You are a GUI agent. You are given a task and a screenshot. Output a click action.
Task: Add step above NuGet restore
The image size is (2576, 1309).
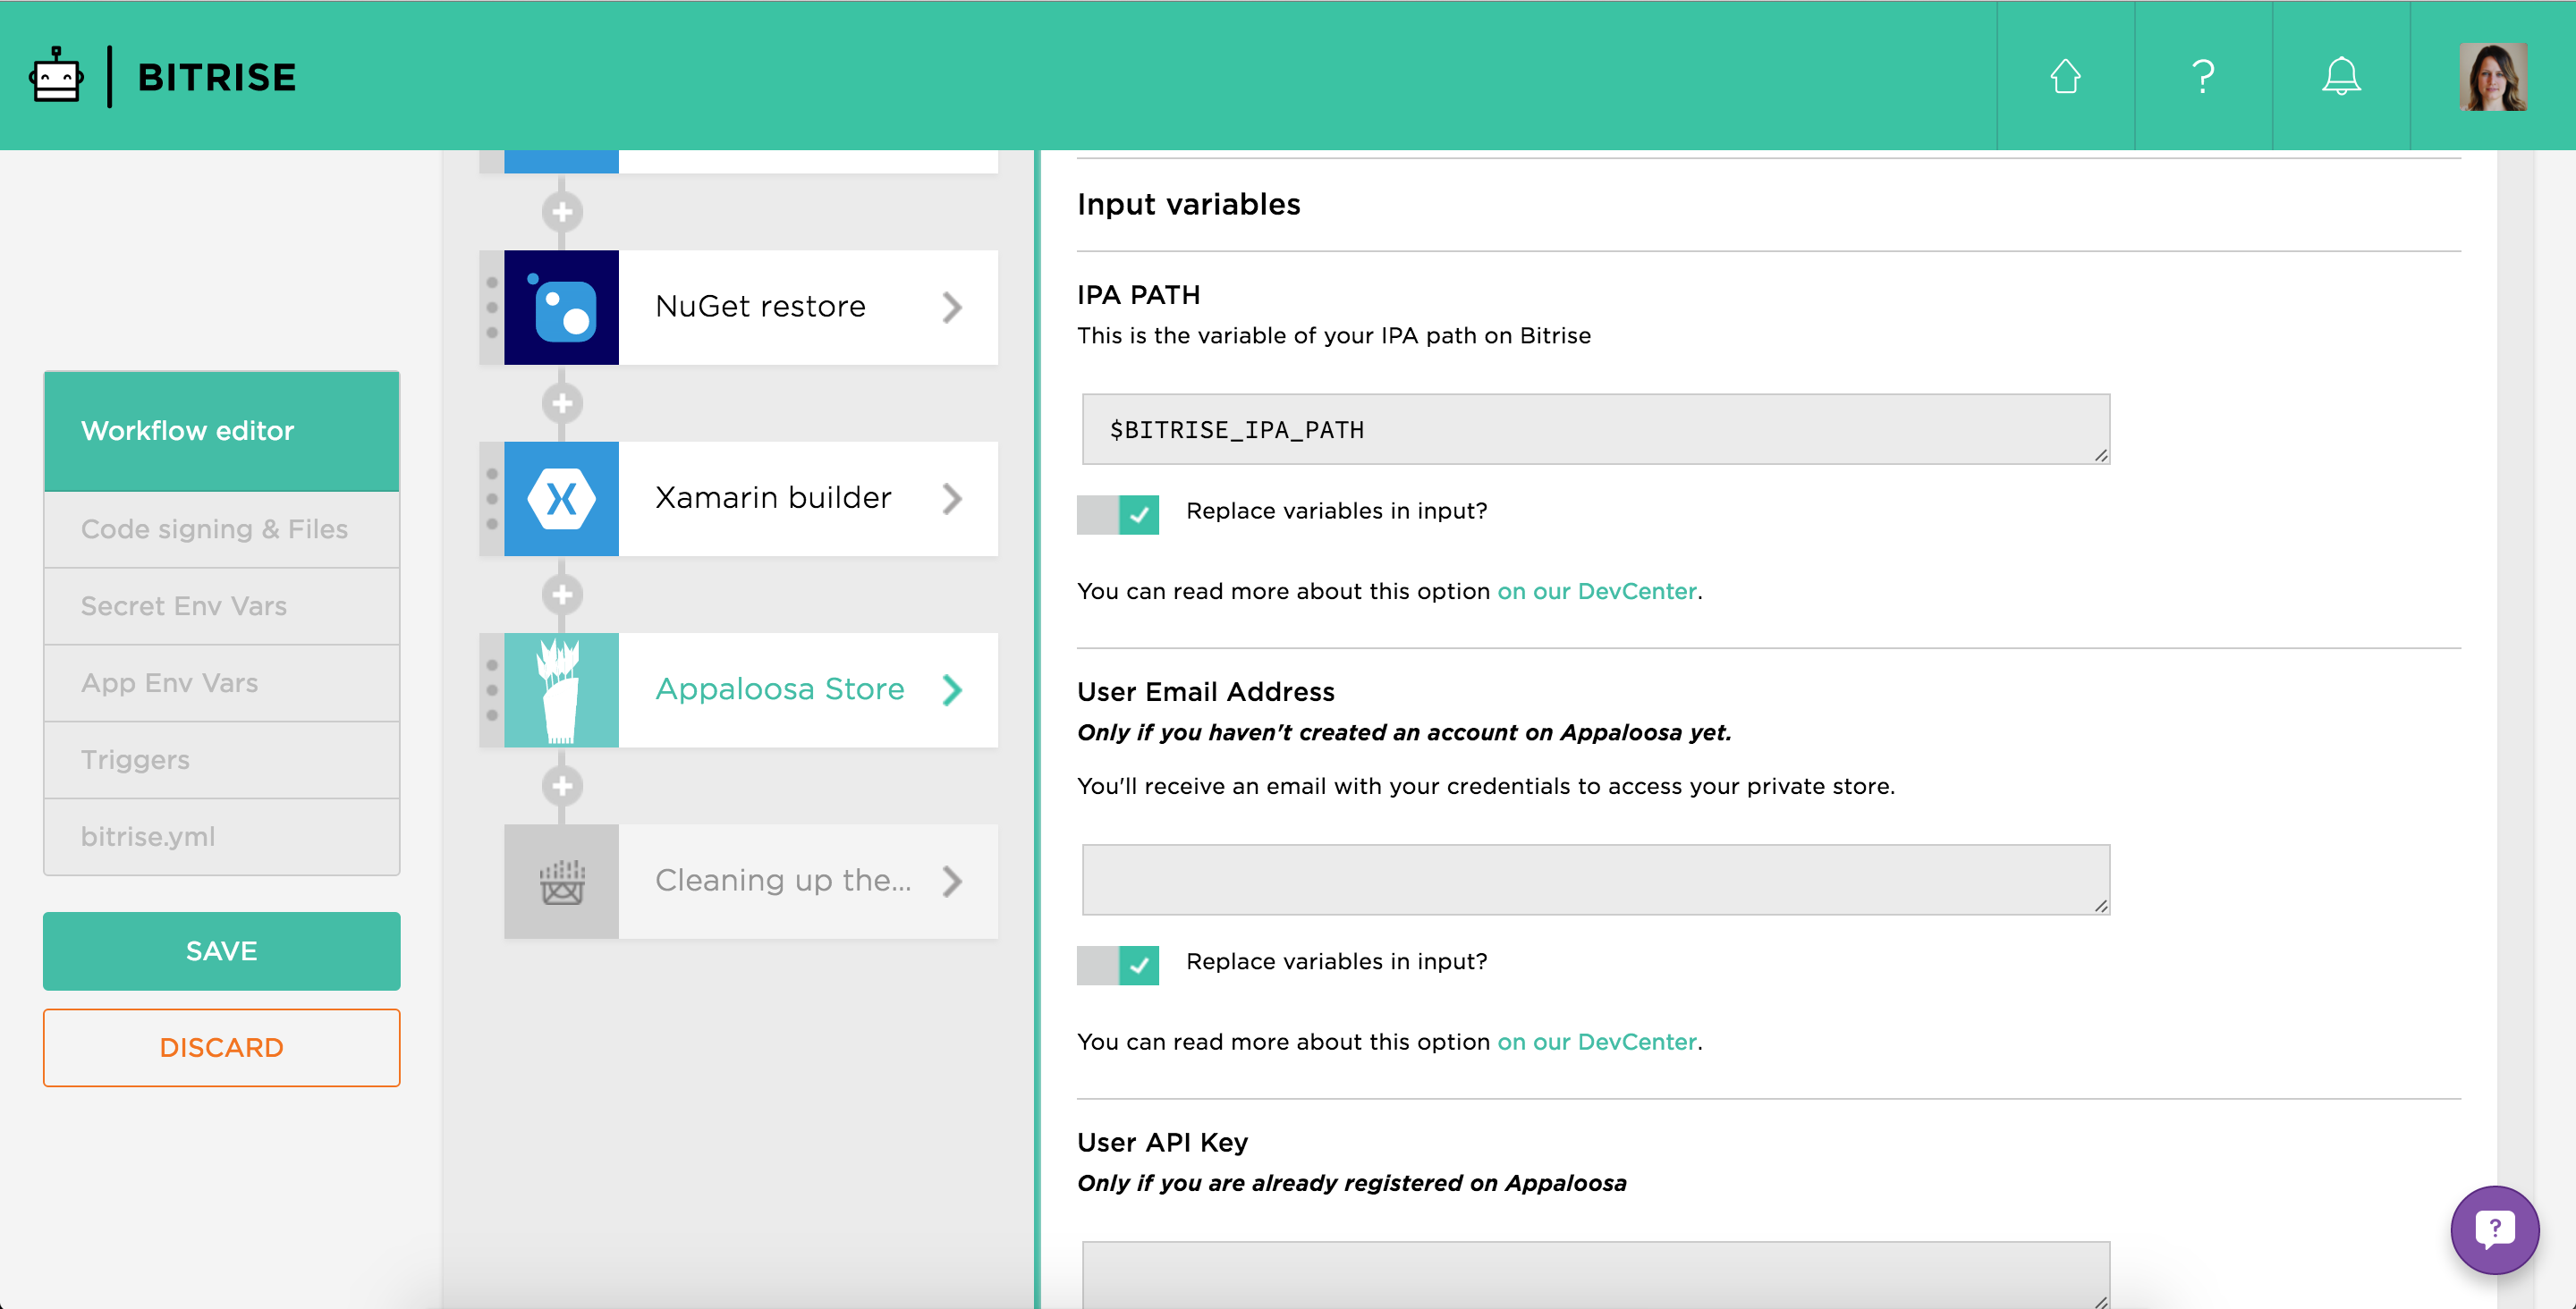pos(562,212)
